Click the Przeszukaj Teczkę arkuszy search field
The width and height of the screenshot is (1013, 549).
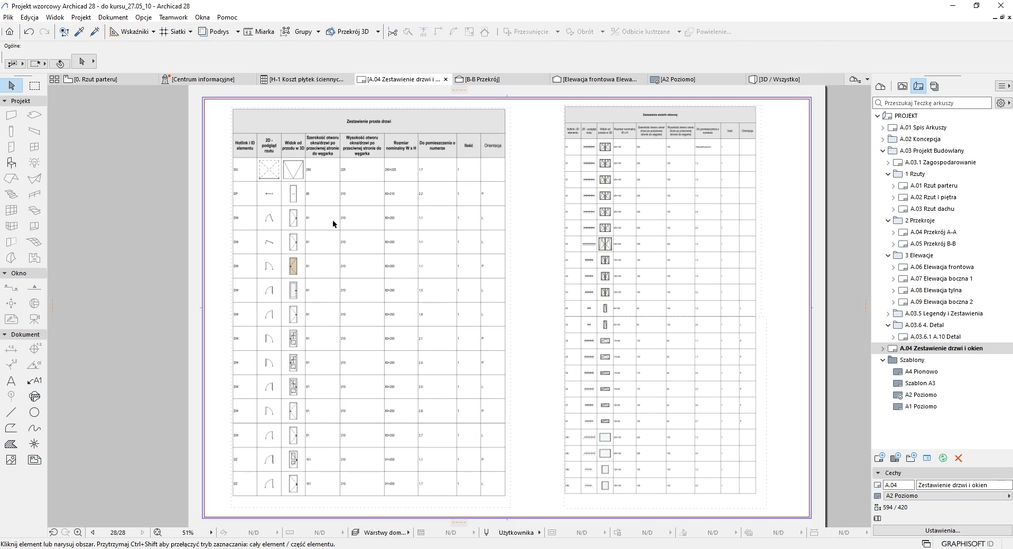coord(936,103)
